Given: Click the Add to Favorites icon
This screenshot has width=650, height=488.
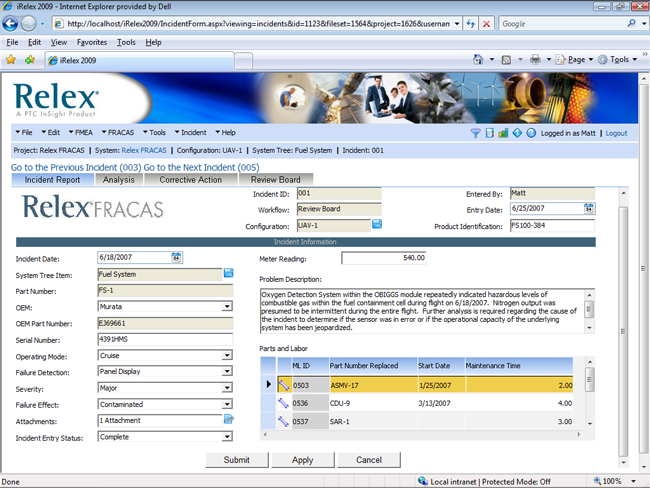Looking at the screenshot, I should [x=30, y=60].
